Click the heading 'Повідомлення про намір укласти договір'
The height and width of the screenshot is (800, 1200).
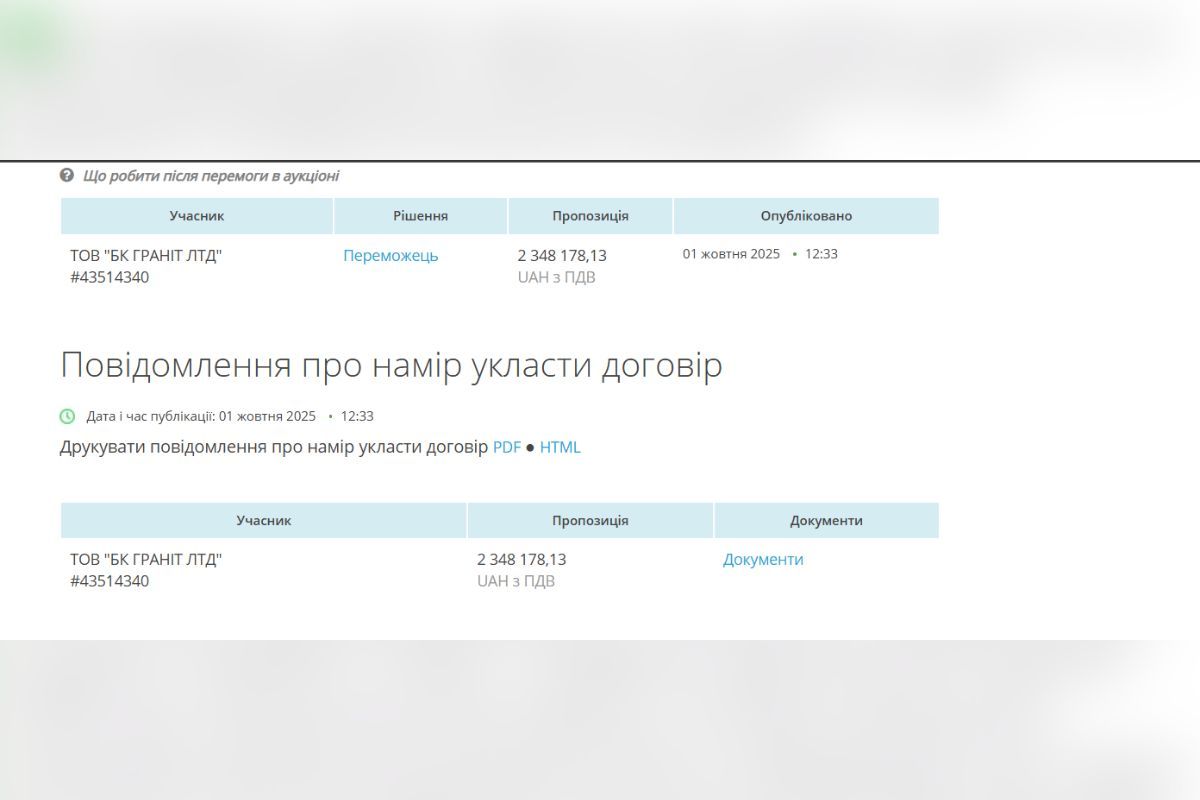392,365
